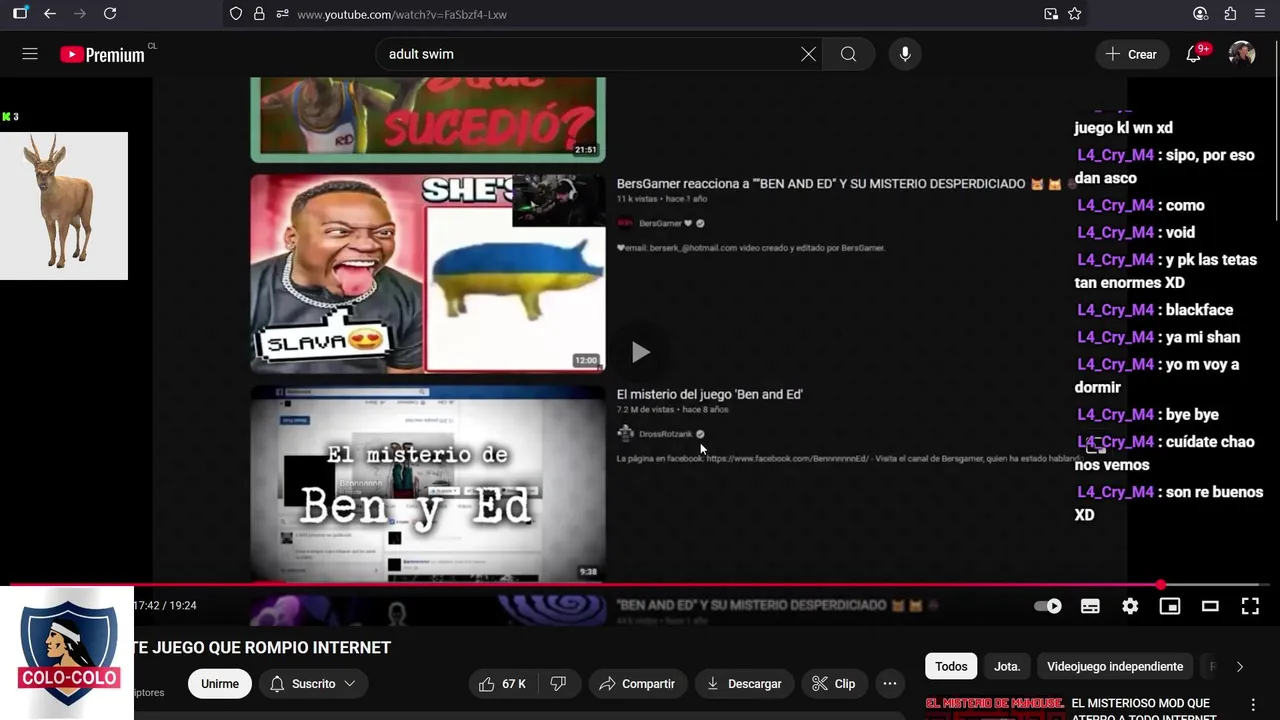Open the YouTube guide hamburger menu
The width and height of the screenshot is (1280, 720).
tap(30, 54)
